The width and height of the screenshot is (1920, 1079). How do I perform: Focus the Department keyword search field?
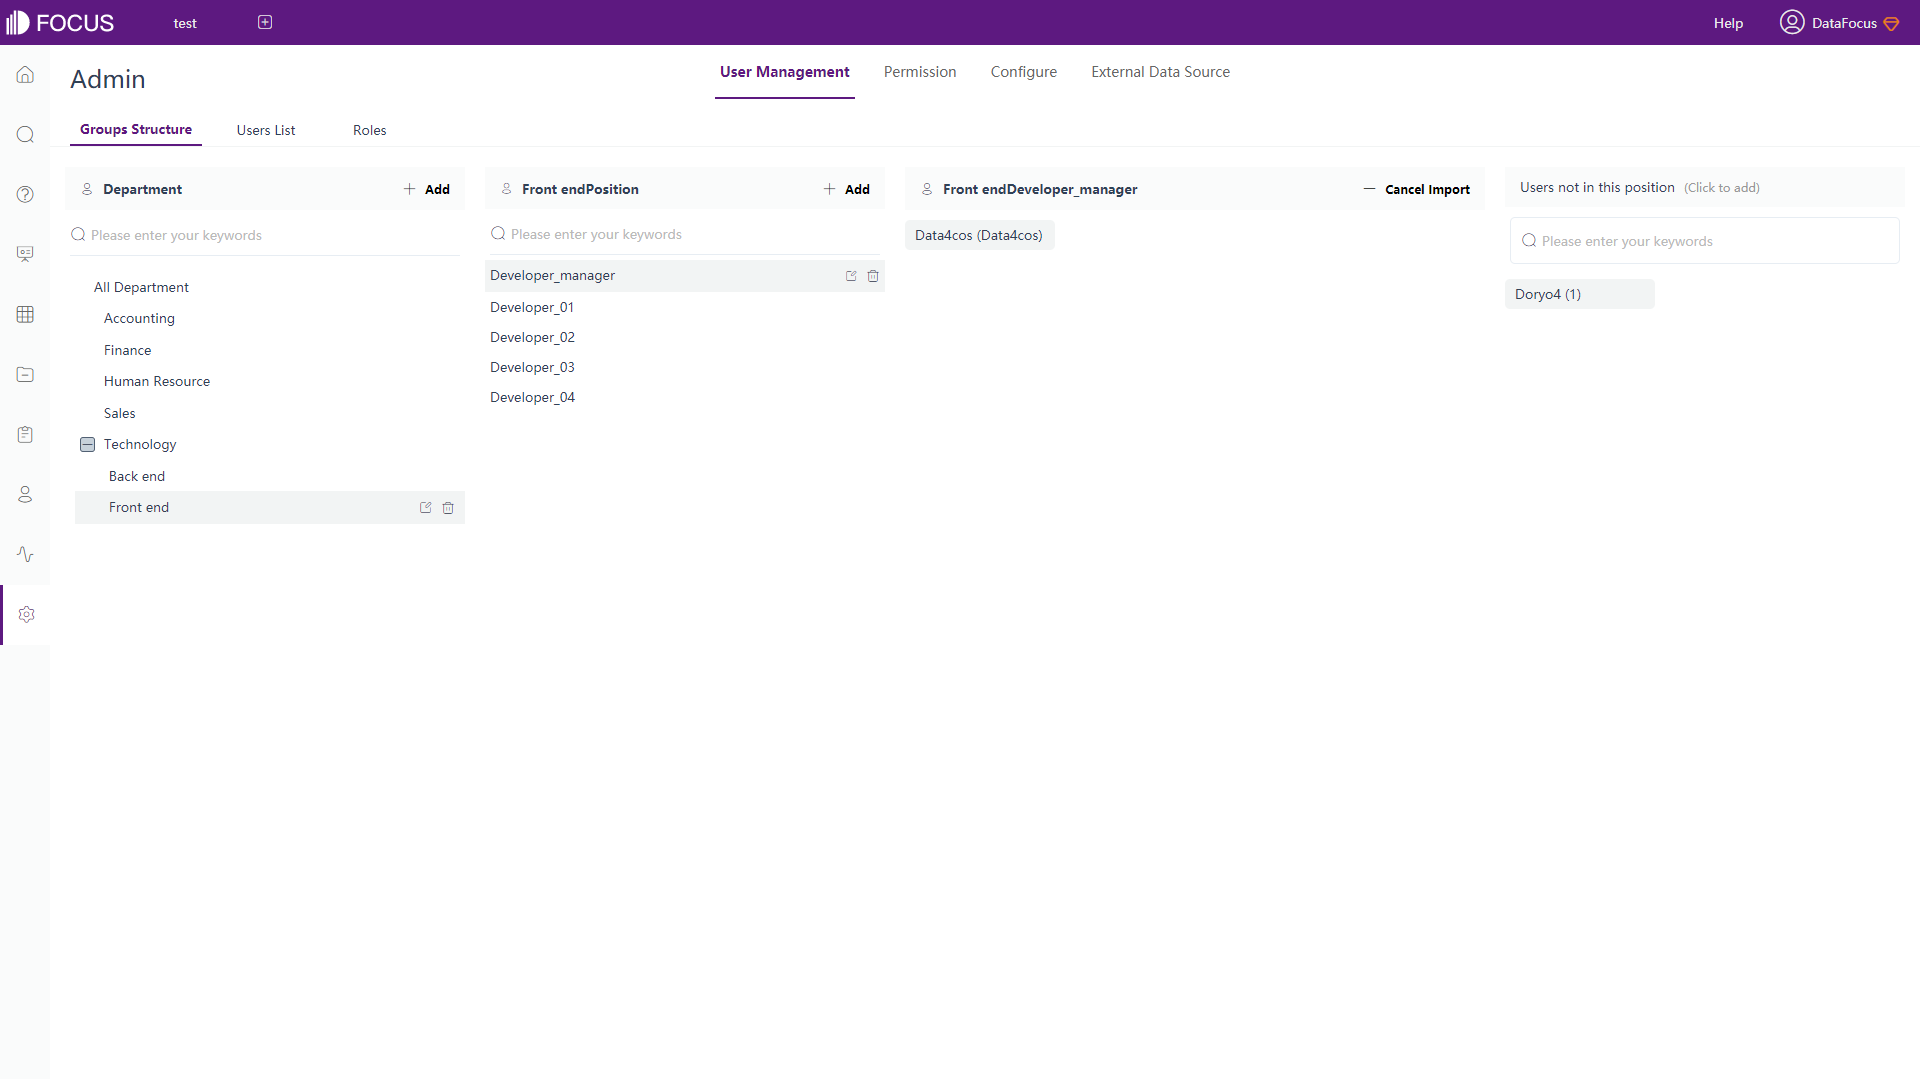click(265, 235)
